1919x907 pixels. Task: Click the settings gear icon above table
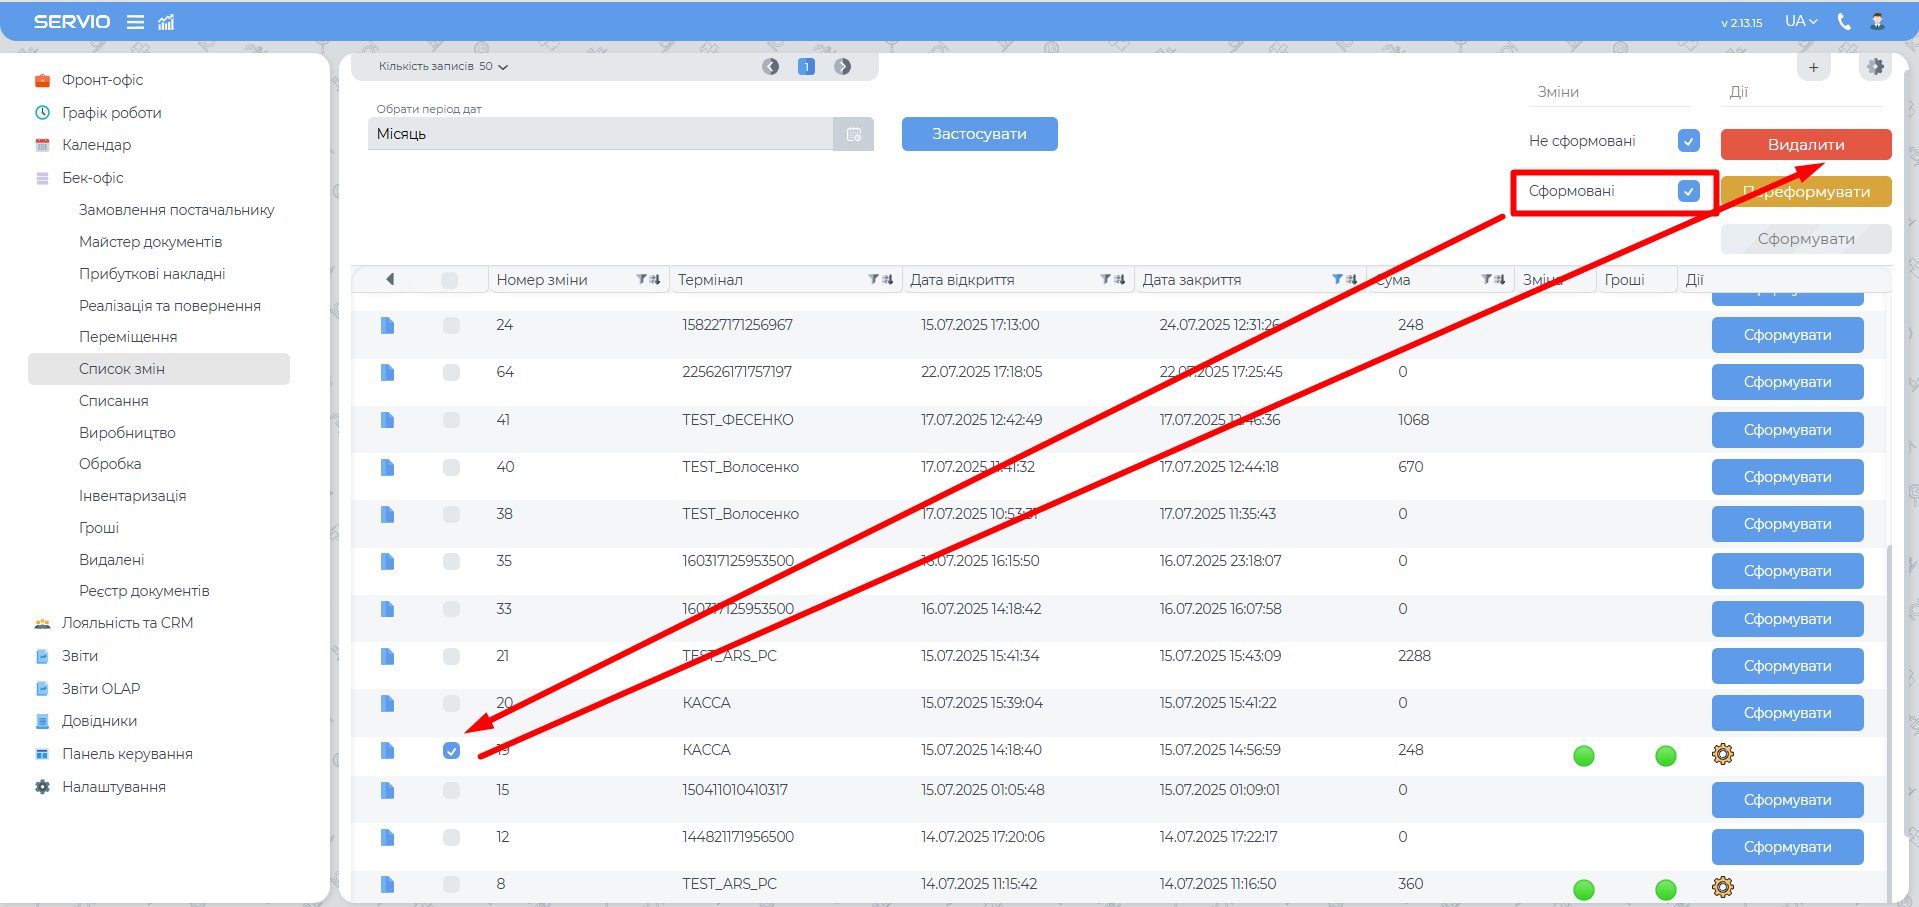pyautogui.click(x=1875, y=67)
